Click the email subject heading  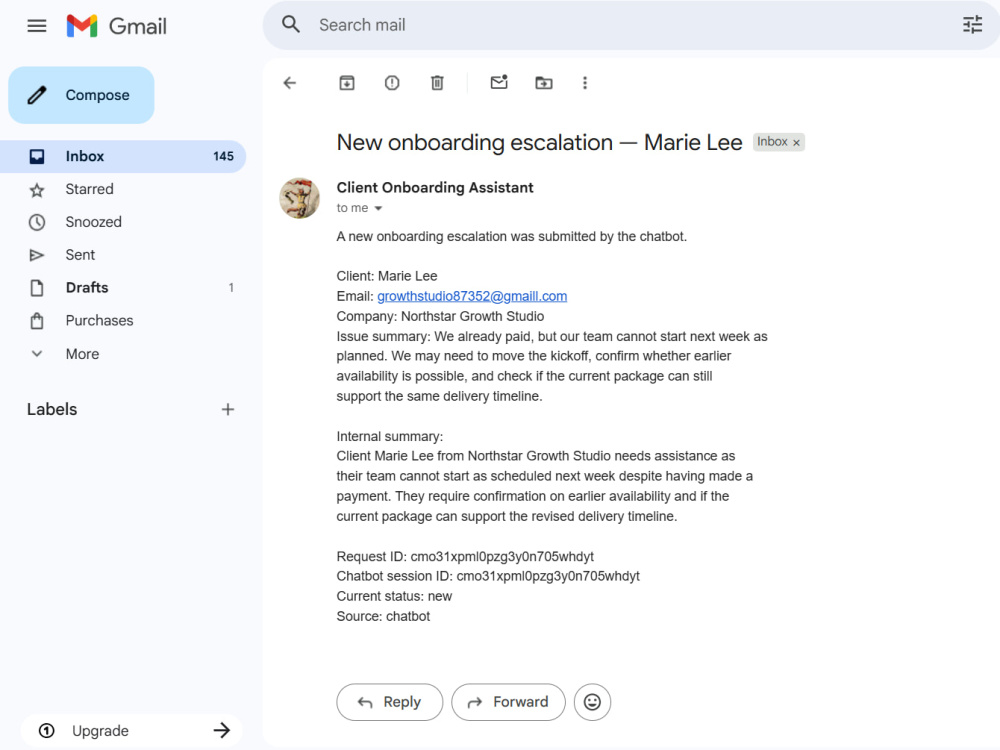[x=539, y=142]
